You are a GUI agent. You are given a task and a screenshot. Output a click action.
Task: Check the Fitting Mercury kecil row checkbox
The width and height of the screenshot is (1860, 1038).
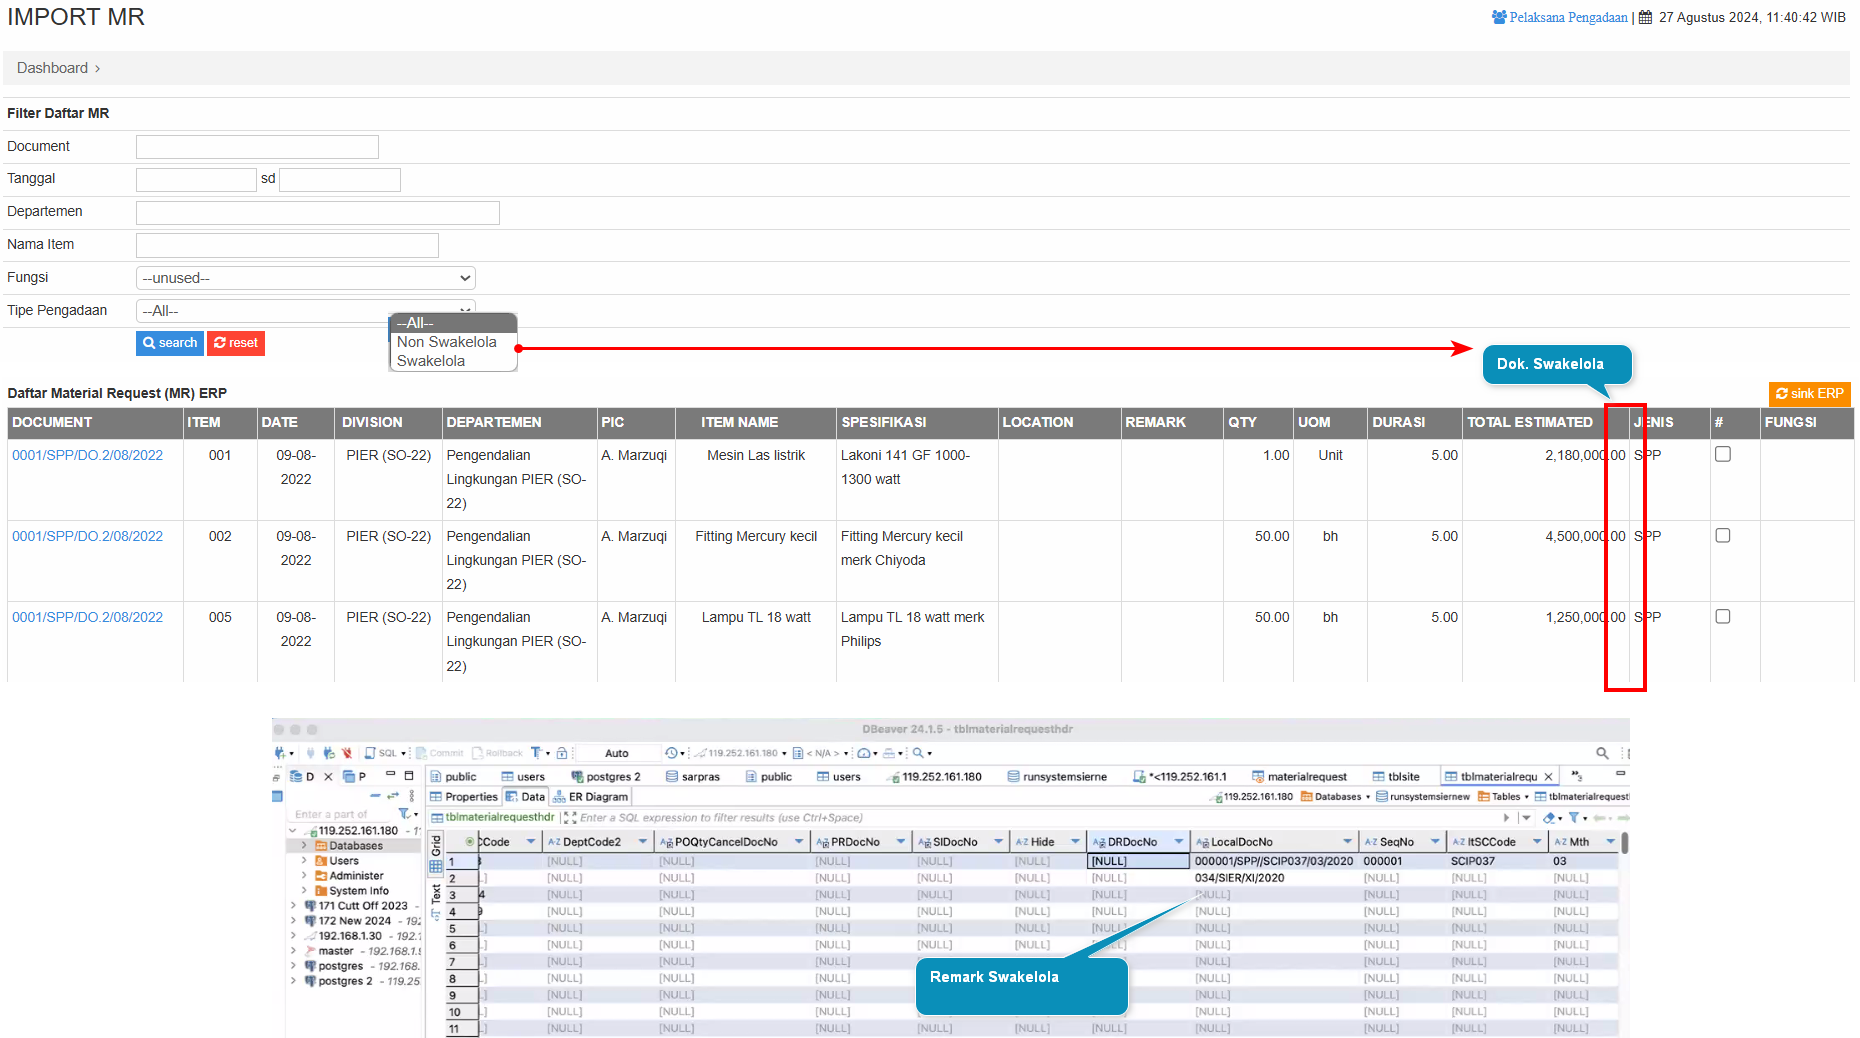coord(1723,535)
